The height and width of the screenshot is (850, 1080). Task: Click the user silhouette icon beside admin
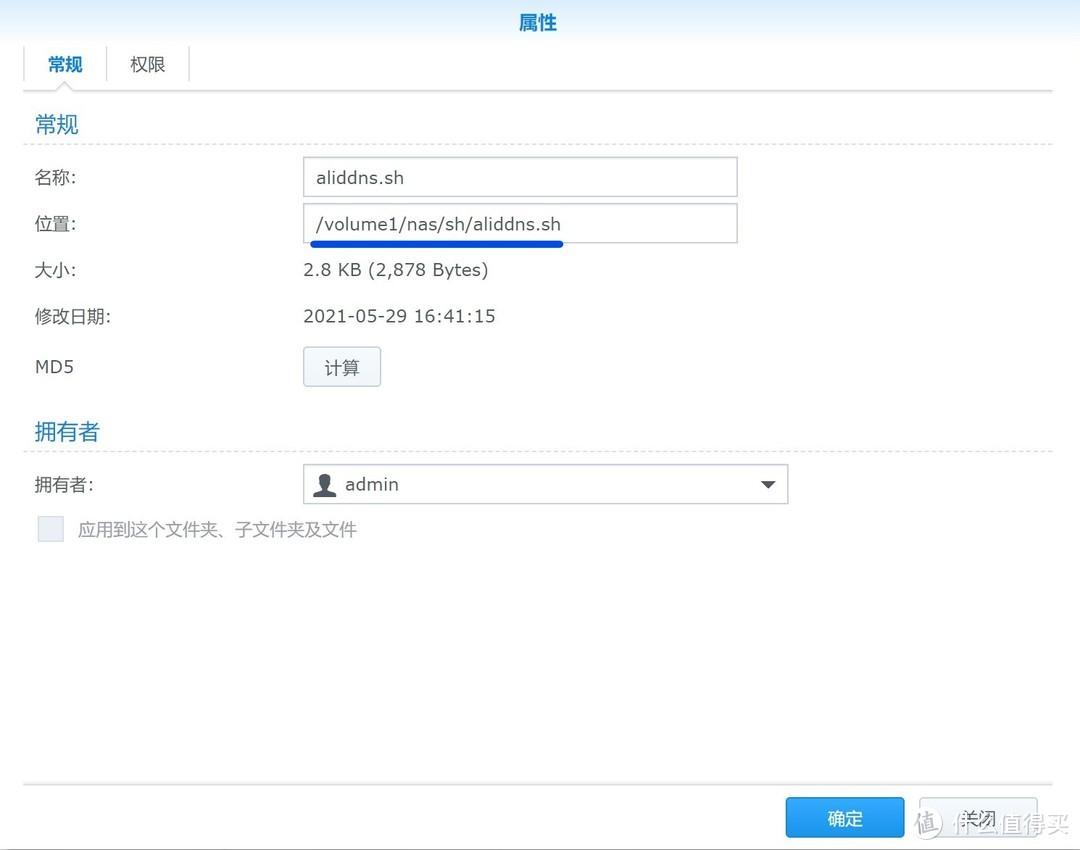click(x=324, y=484)
